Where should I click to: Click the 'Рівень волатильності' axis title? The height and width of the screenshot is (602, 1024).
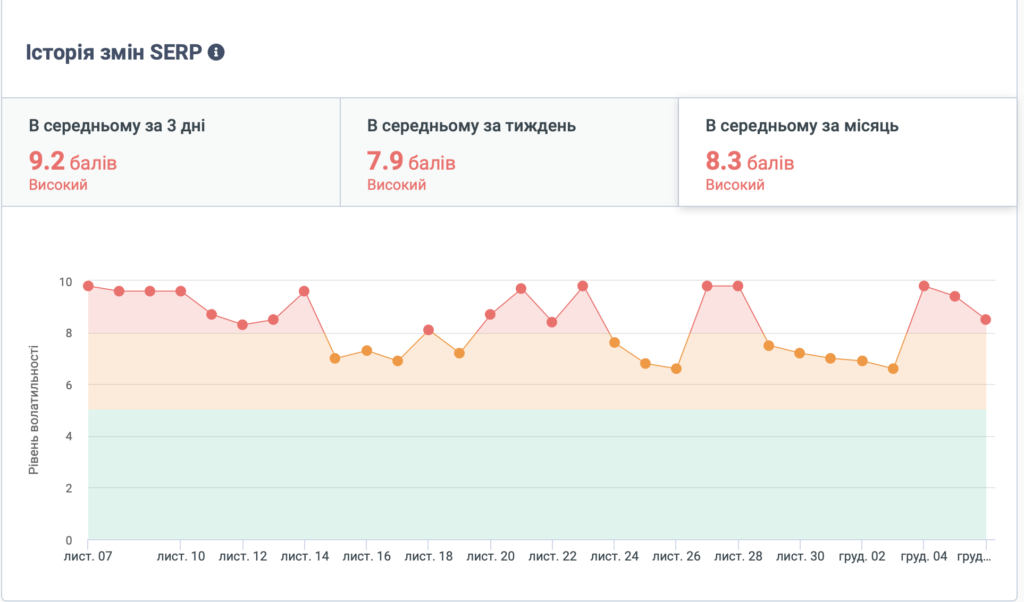pos(35,410)
